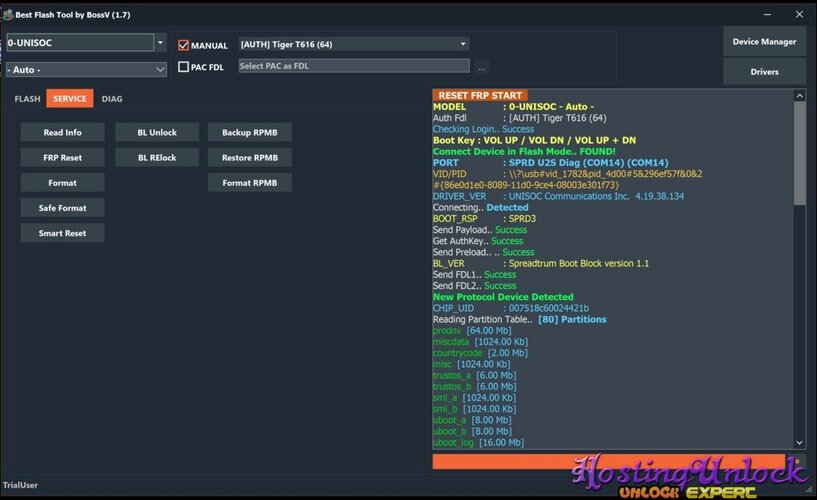
Task: Click the Backup RPMB button
Action: pos(250,132)
